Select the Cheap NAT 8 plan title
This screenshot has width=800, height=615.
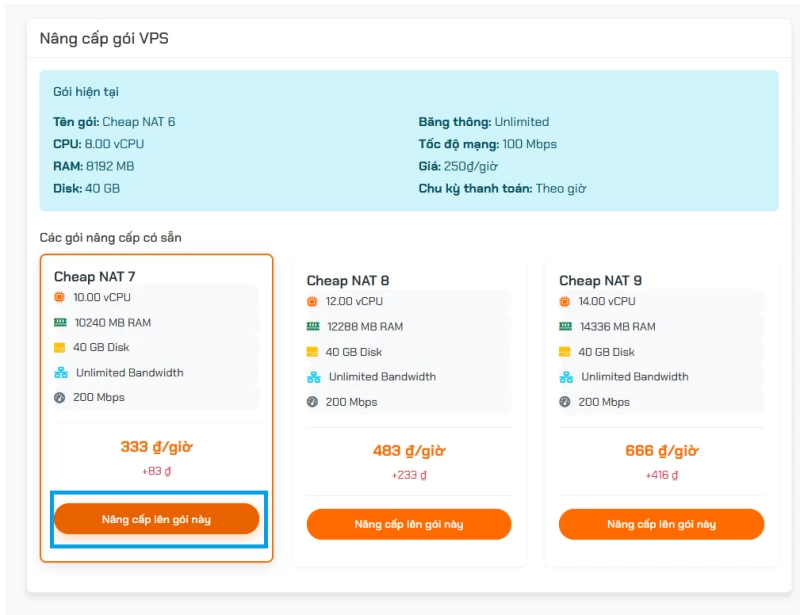pyautogui.click(x=347, y=281)
